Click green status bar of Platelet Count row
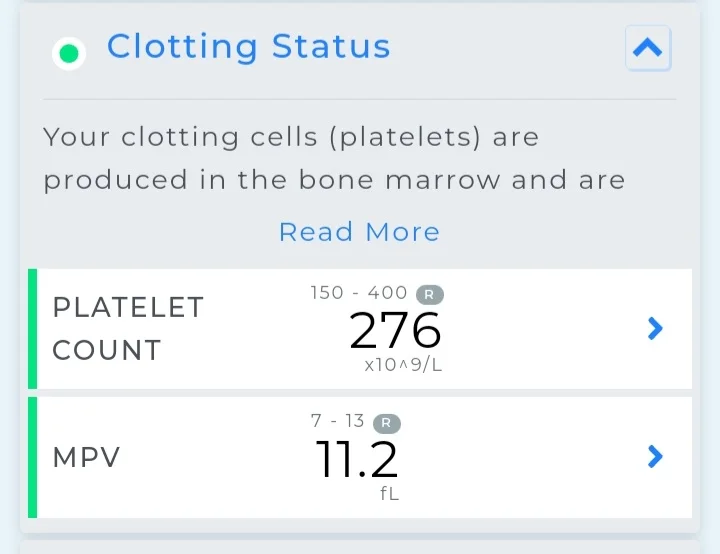This screenshot has width=720, height=554. pyautogui.click(x=33, y=329)
